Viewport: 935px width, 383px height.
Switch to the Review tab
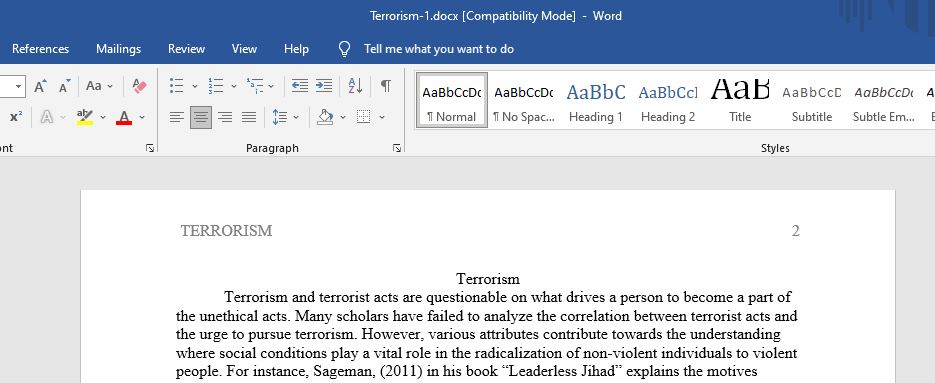tap(187, 49)
